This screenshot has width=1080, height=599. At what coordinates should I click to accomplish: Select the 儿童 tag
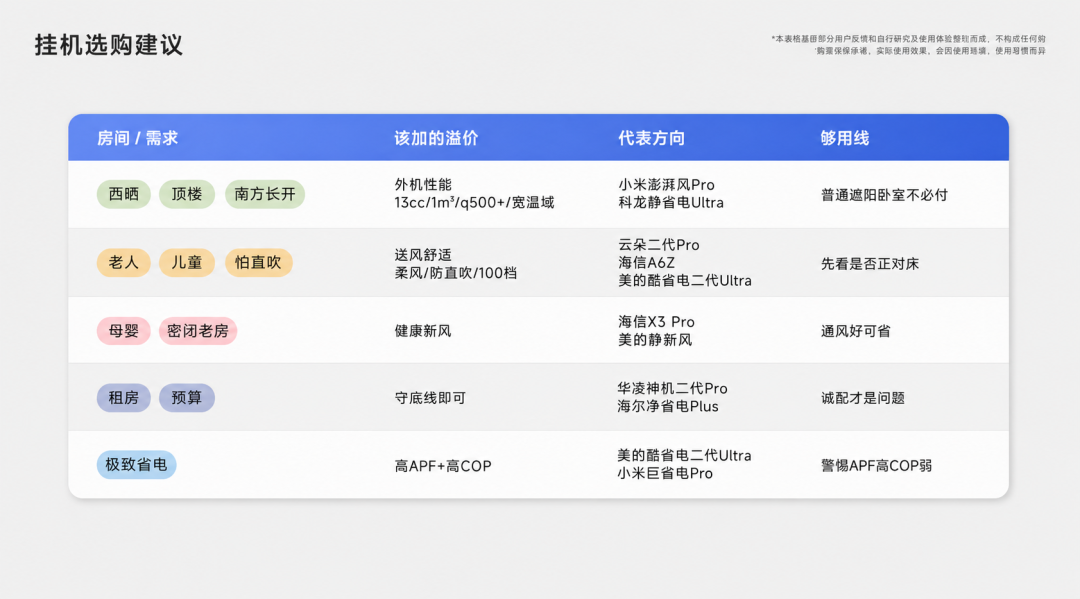187,262
